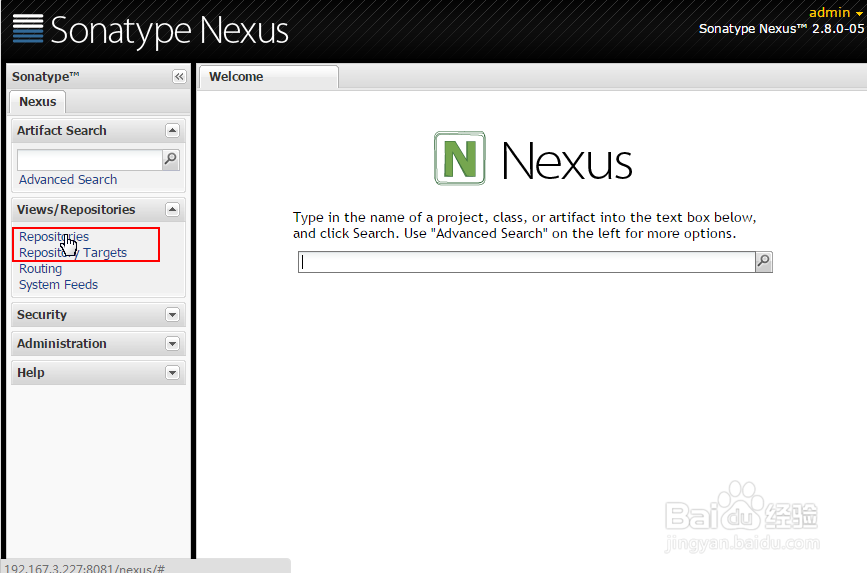867x573 pixels.
Task: Click the Sonatype Nexus 2.8.0-05 version text
Action: (x=781, y=29)
